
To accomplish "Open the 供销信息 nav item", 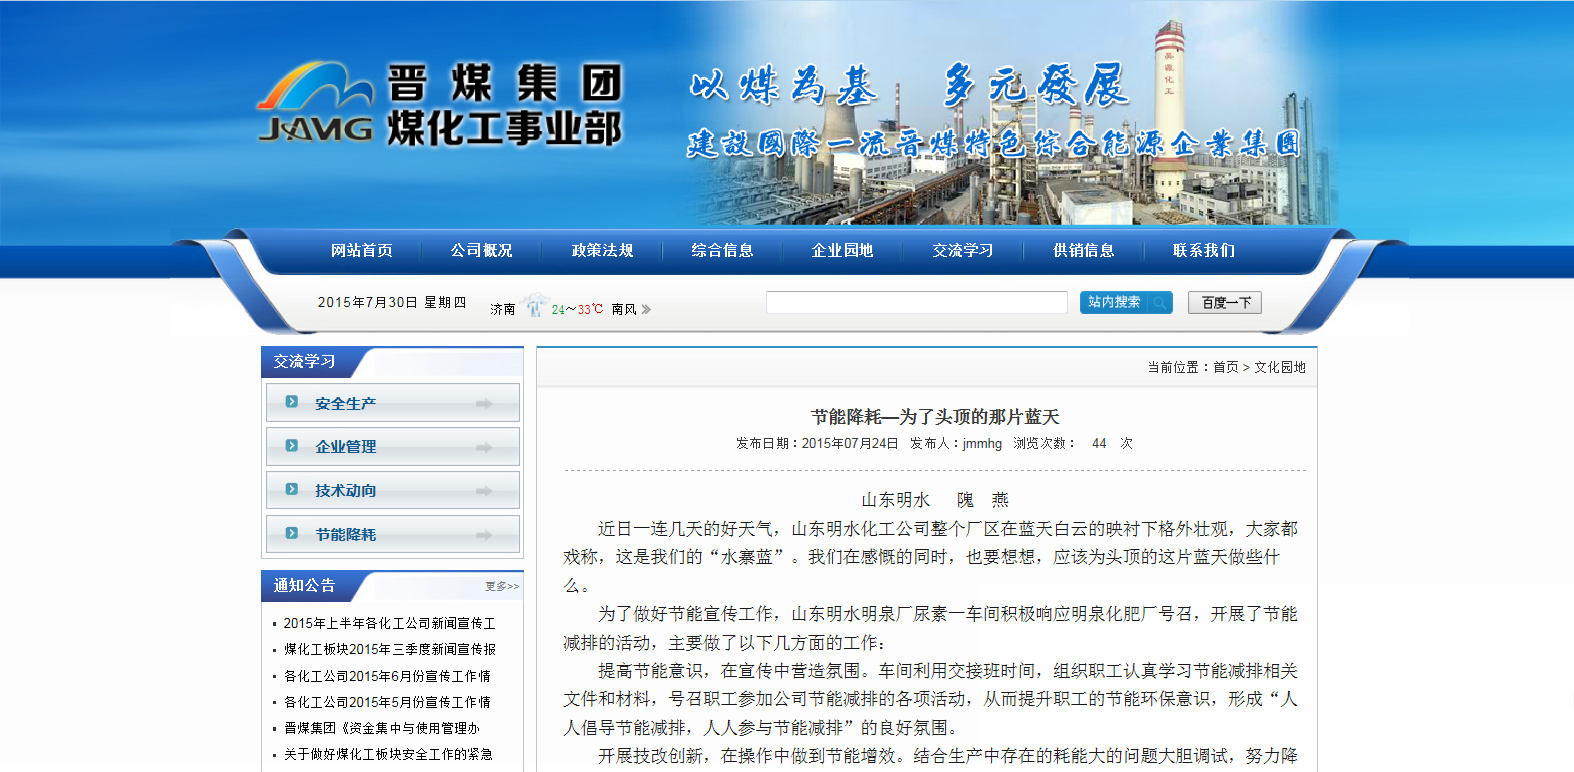I will (x=1083, y=251).
